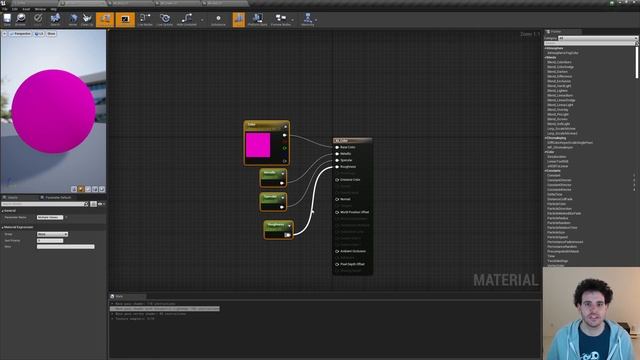Viewport: 640px width, 360px height.
Task: Click the Hide Unrelated toolbar icon
Action: point(187,19)
